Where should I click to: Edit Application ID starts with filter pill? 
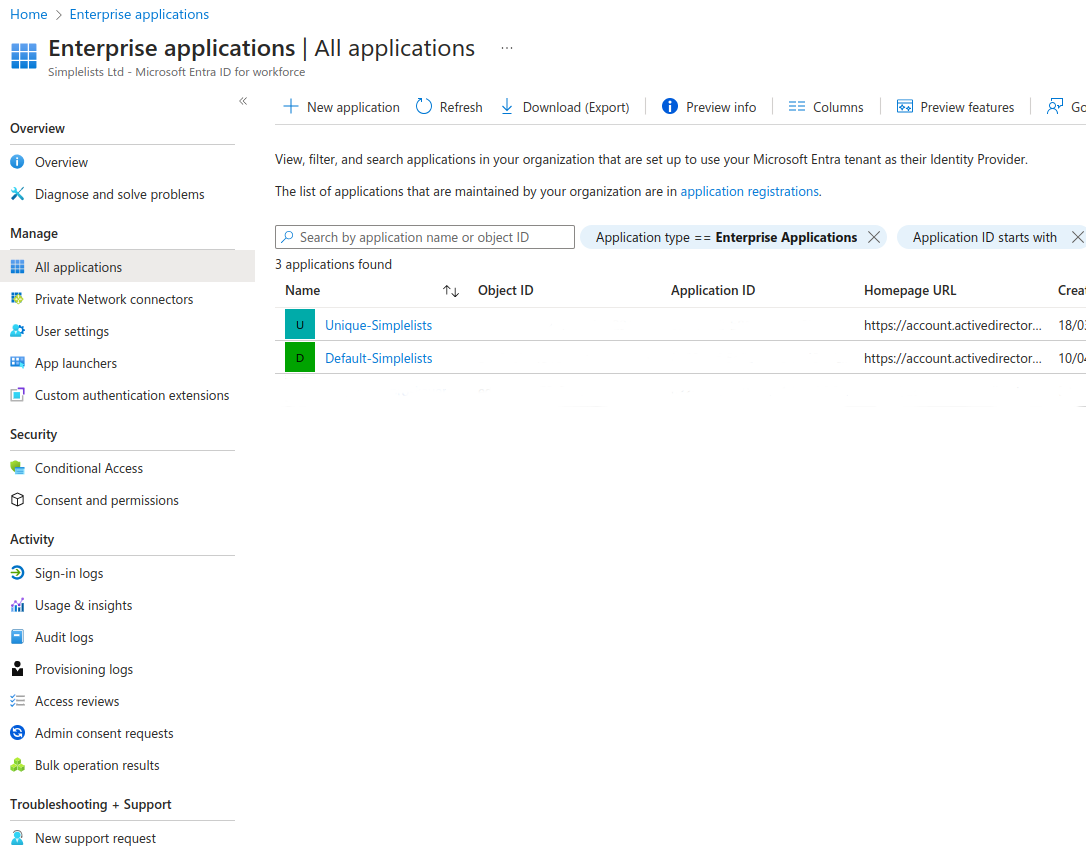(984, 237)
